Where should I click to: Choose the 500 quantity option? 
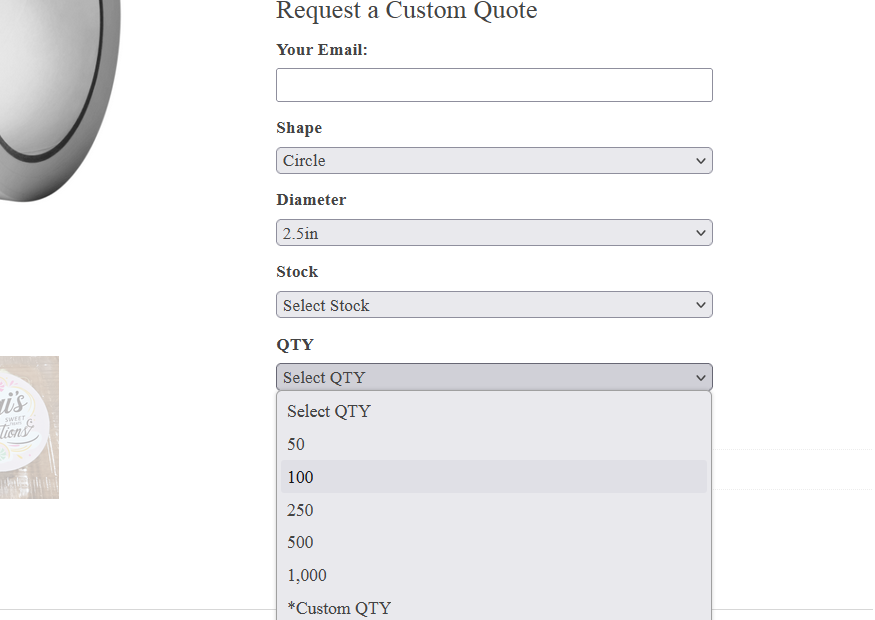[x=300, y=542]
